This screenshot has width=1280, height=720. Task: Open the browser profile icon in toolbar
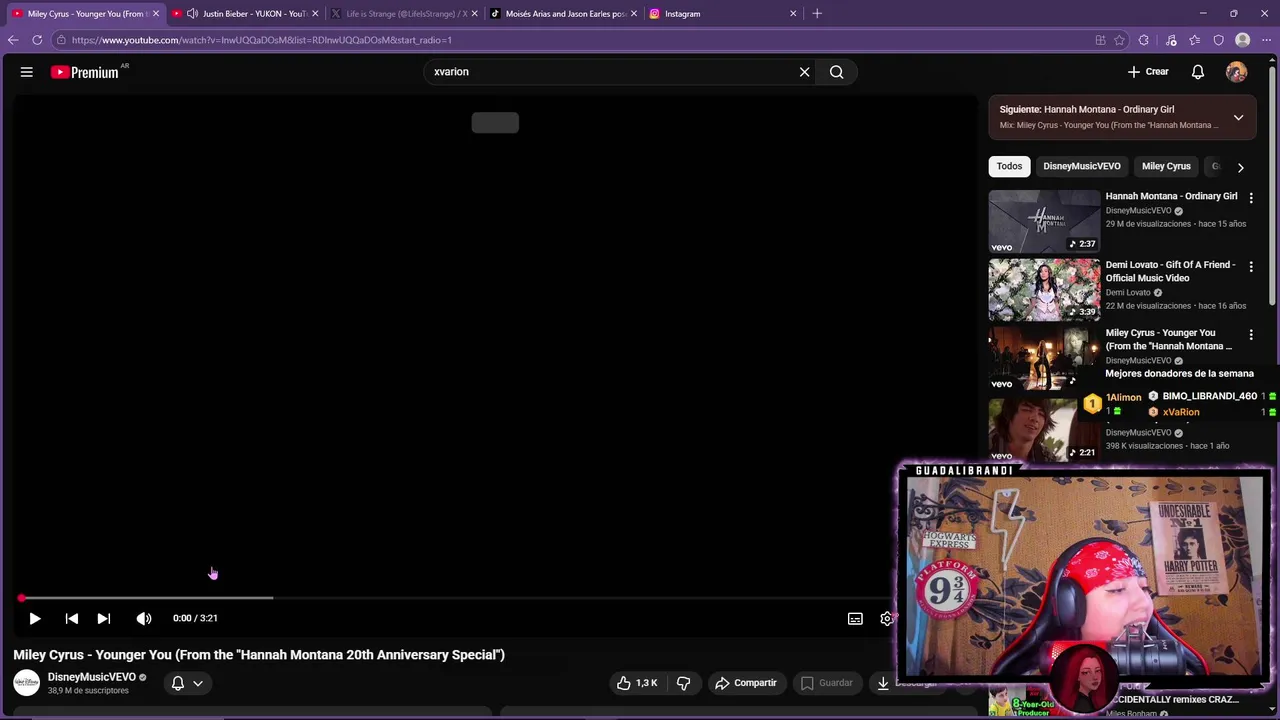pos(1242,40)
